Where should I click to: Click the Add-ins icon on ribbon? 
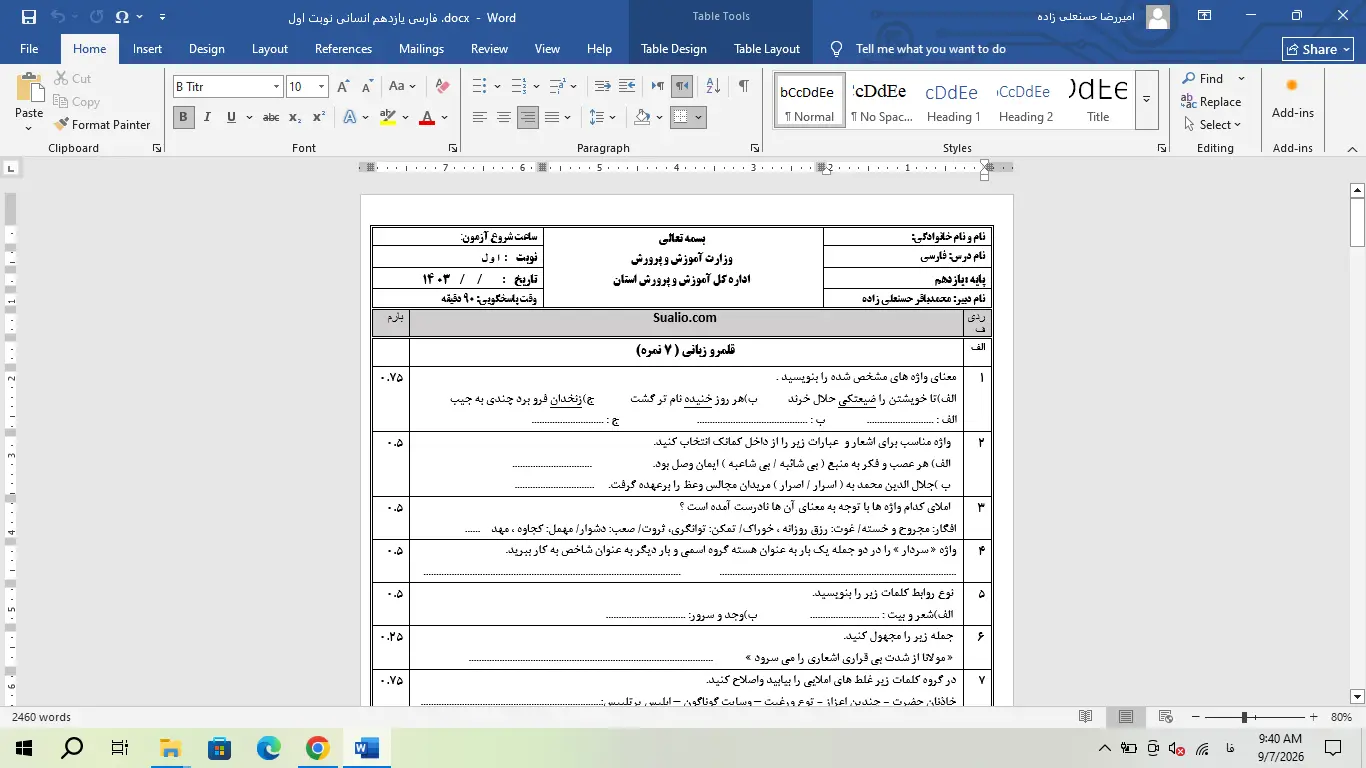[x=1292, y=98]
